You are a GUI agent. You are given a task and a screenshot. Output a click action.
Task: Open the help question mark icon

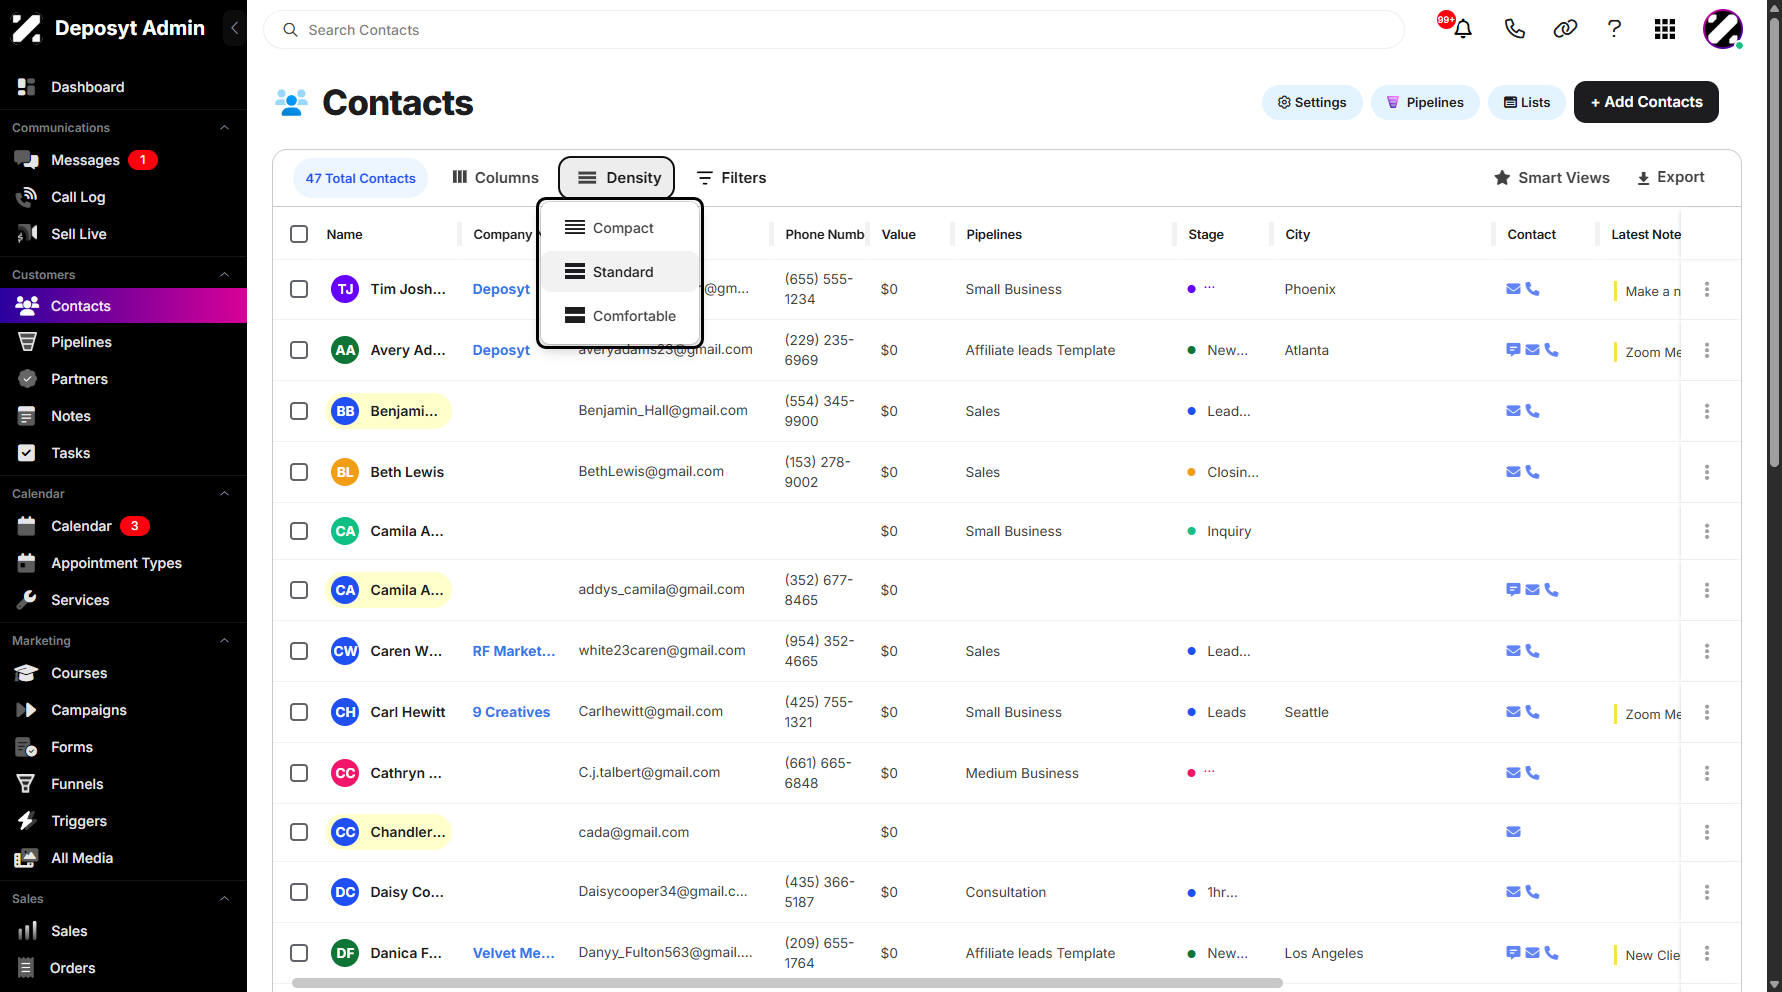[x=1614, y=29]
